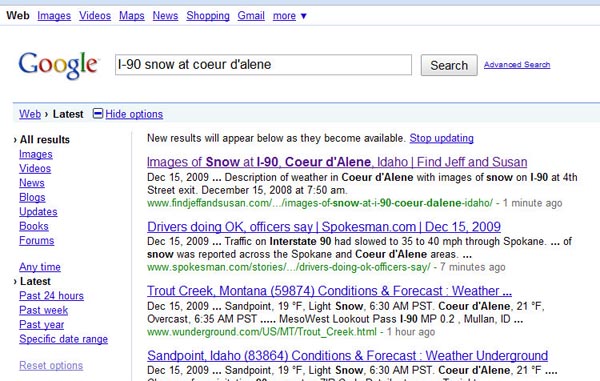
Task: Click the Google logo
Action: (x=58, y=65)
